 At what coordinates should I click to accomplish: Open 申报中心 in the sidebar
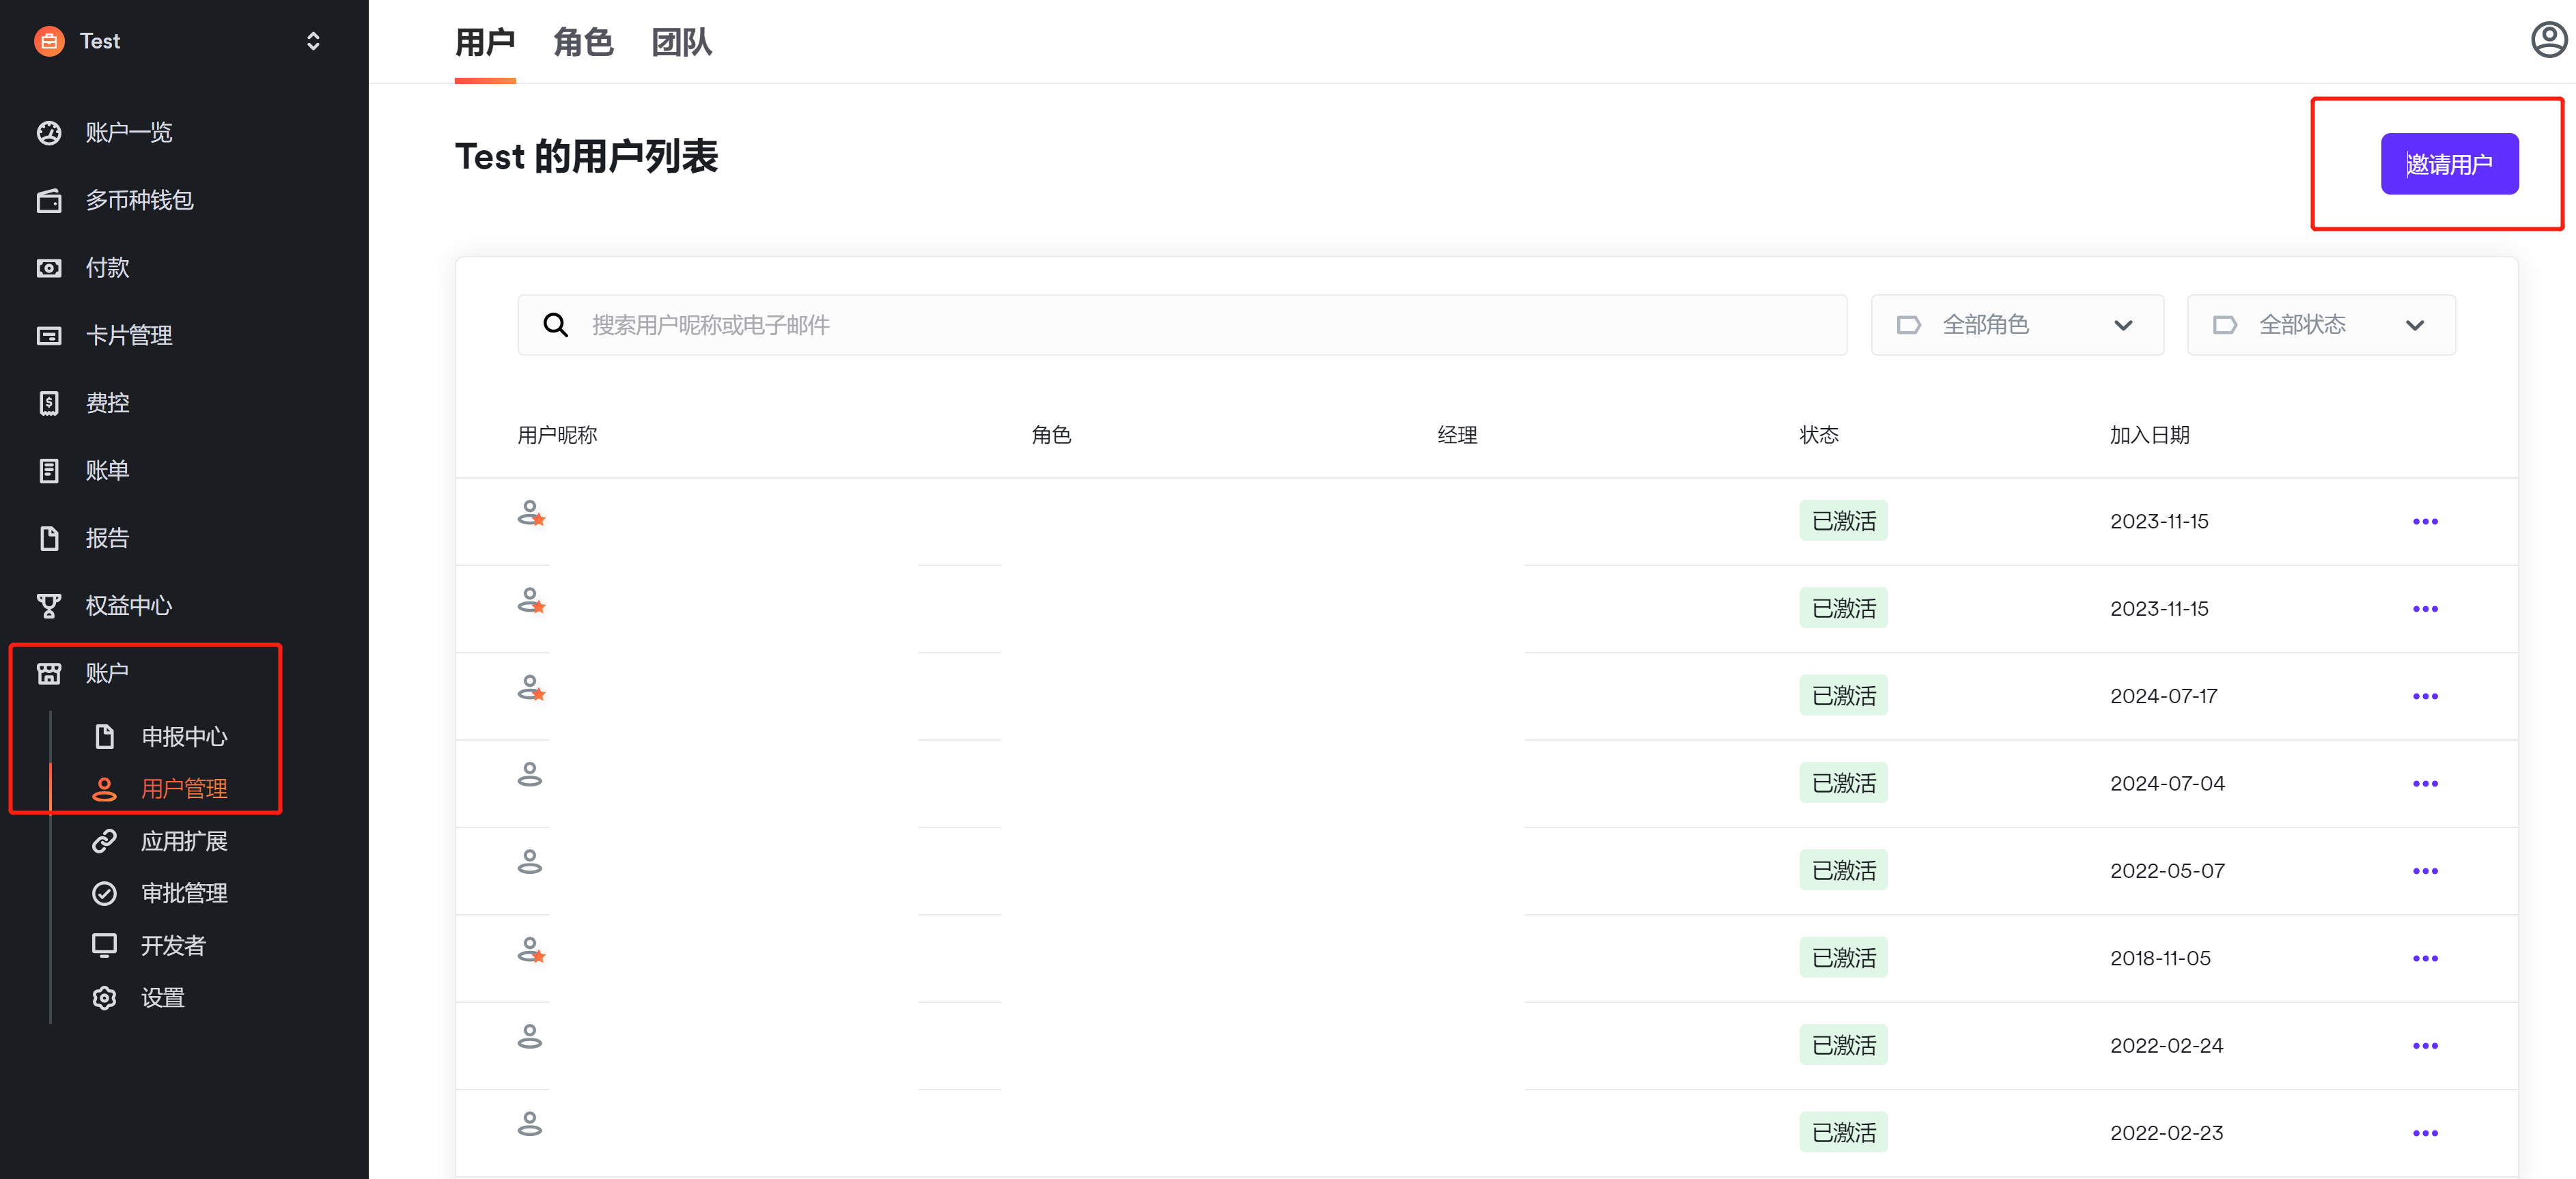click(184, 737)
